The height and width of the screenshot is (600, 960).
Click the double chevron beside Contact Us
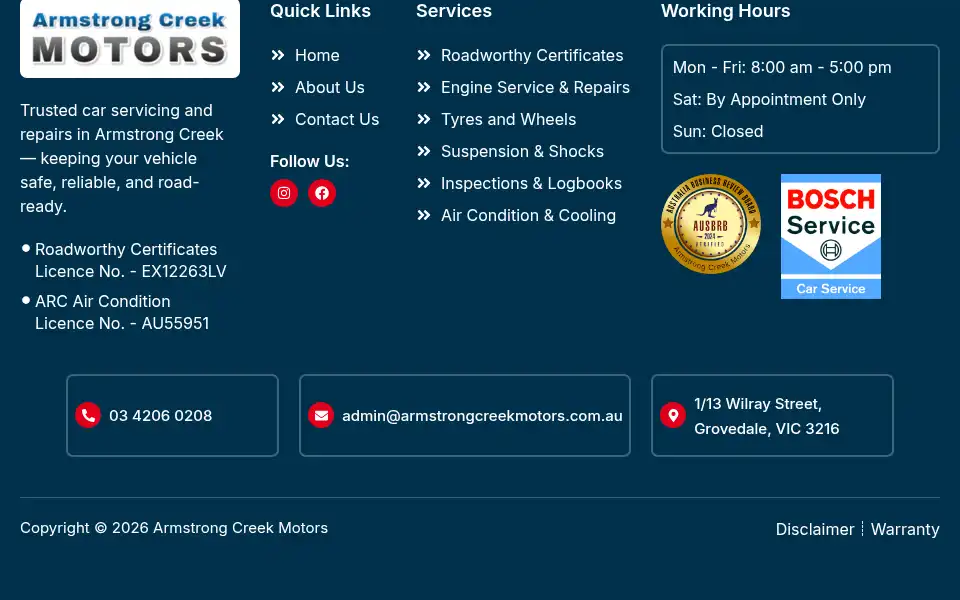pyautogui.click(x=278, y=119)
